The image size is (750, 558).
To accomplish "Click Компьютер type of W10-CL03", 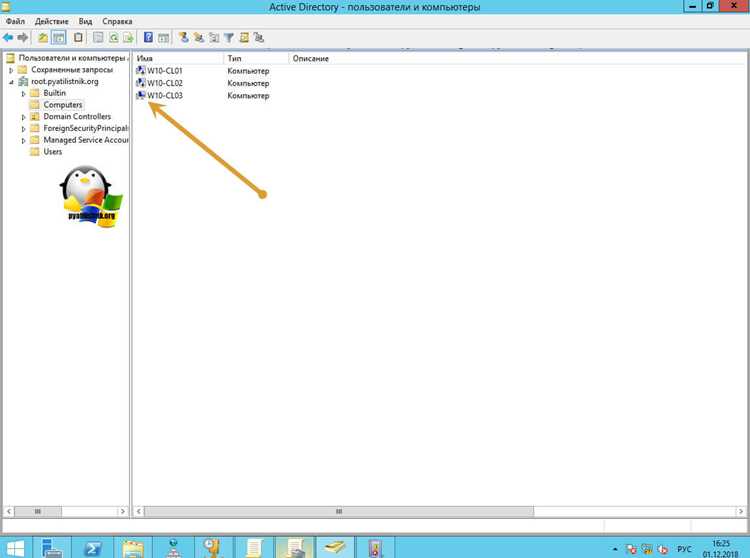I will [248, 96].
